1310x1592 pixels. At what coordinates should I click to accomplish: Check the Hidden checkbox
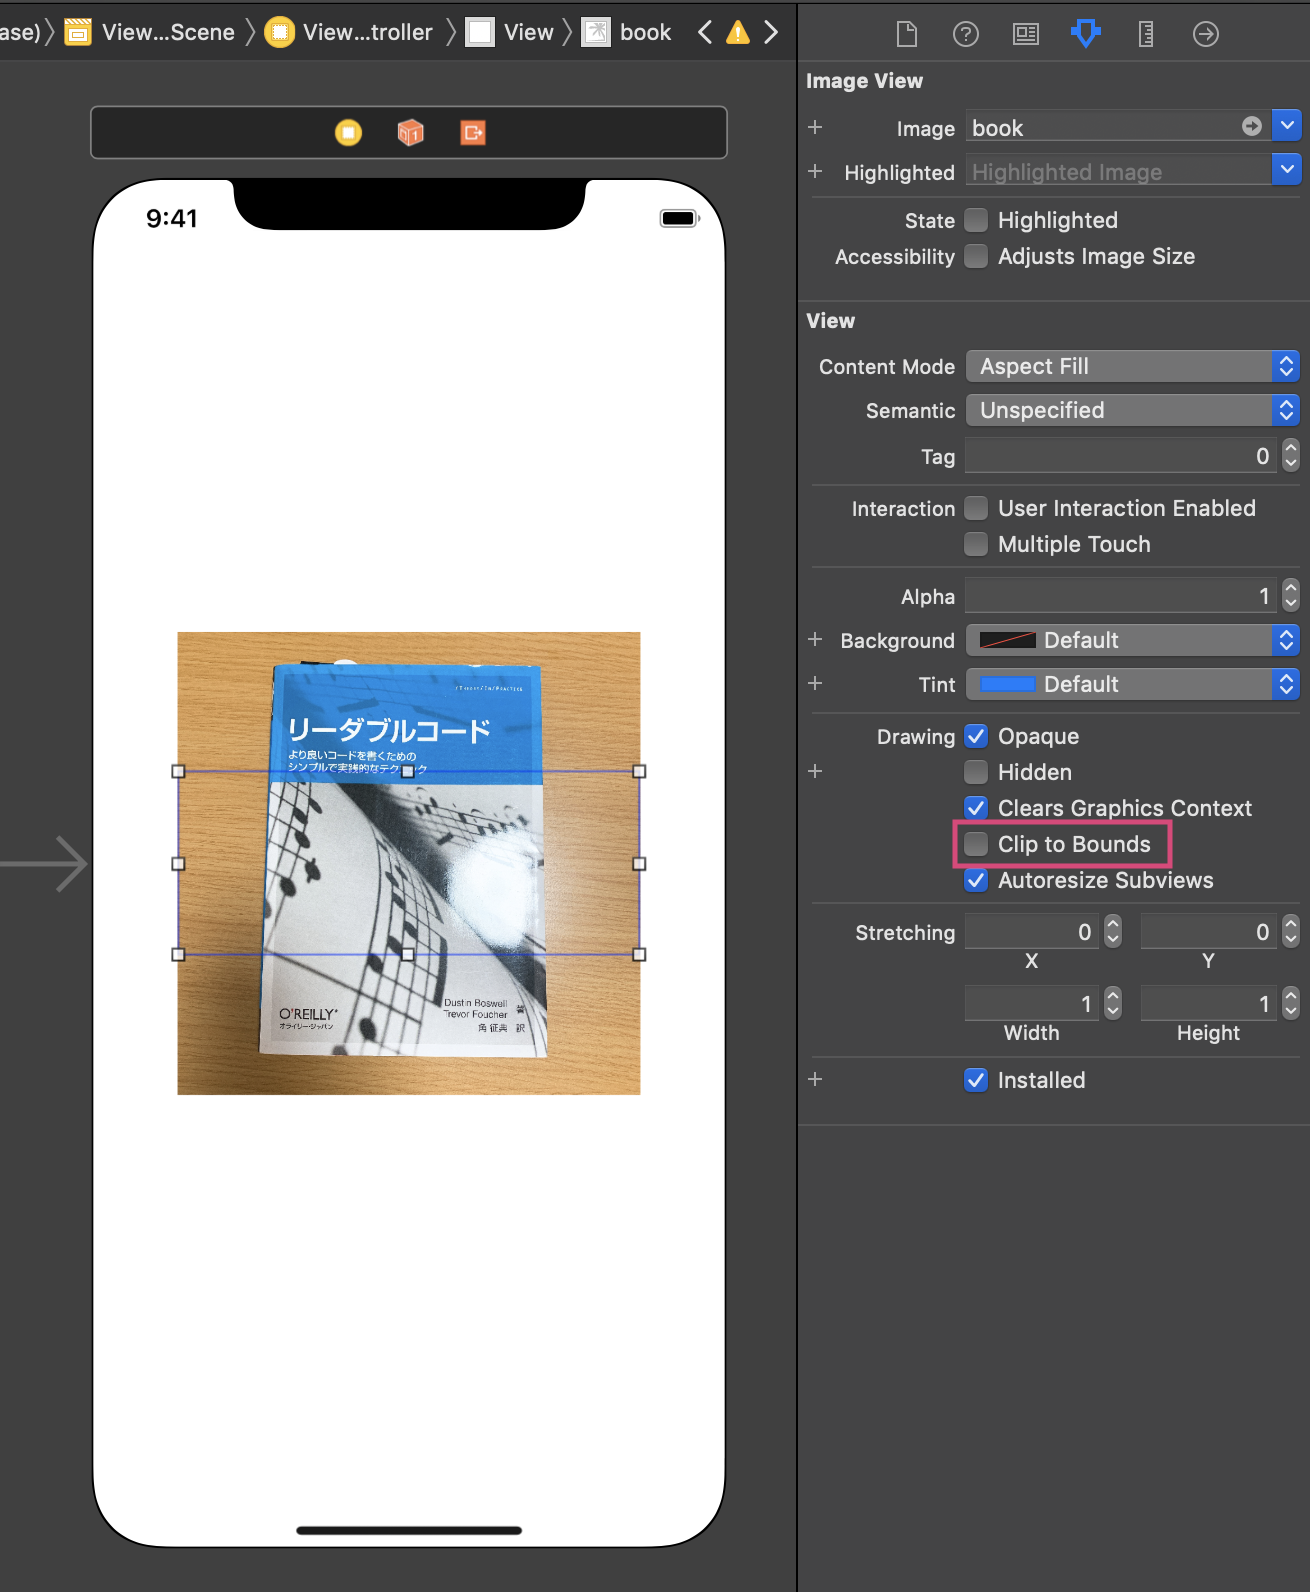(x=976, y=772)
